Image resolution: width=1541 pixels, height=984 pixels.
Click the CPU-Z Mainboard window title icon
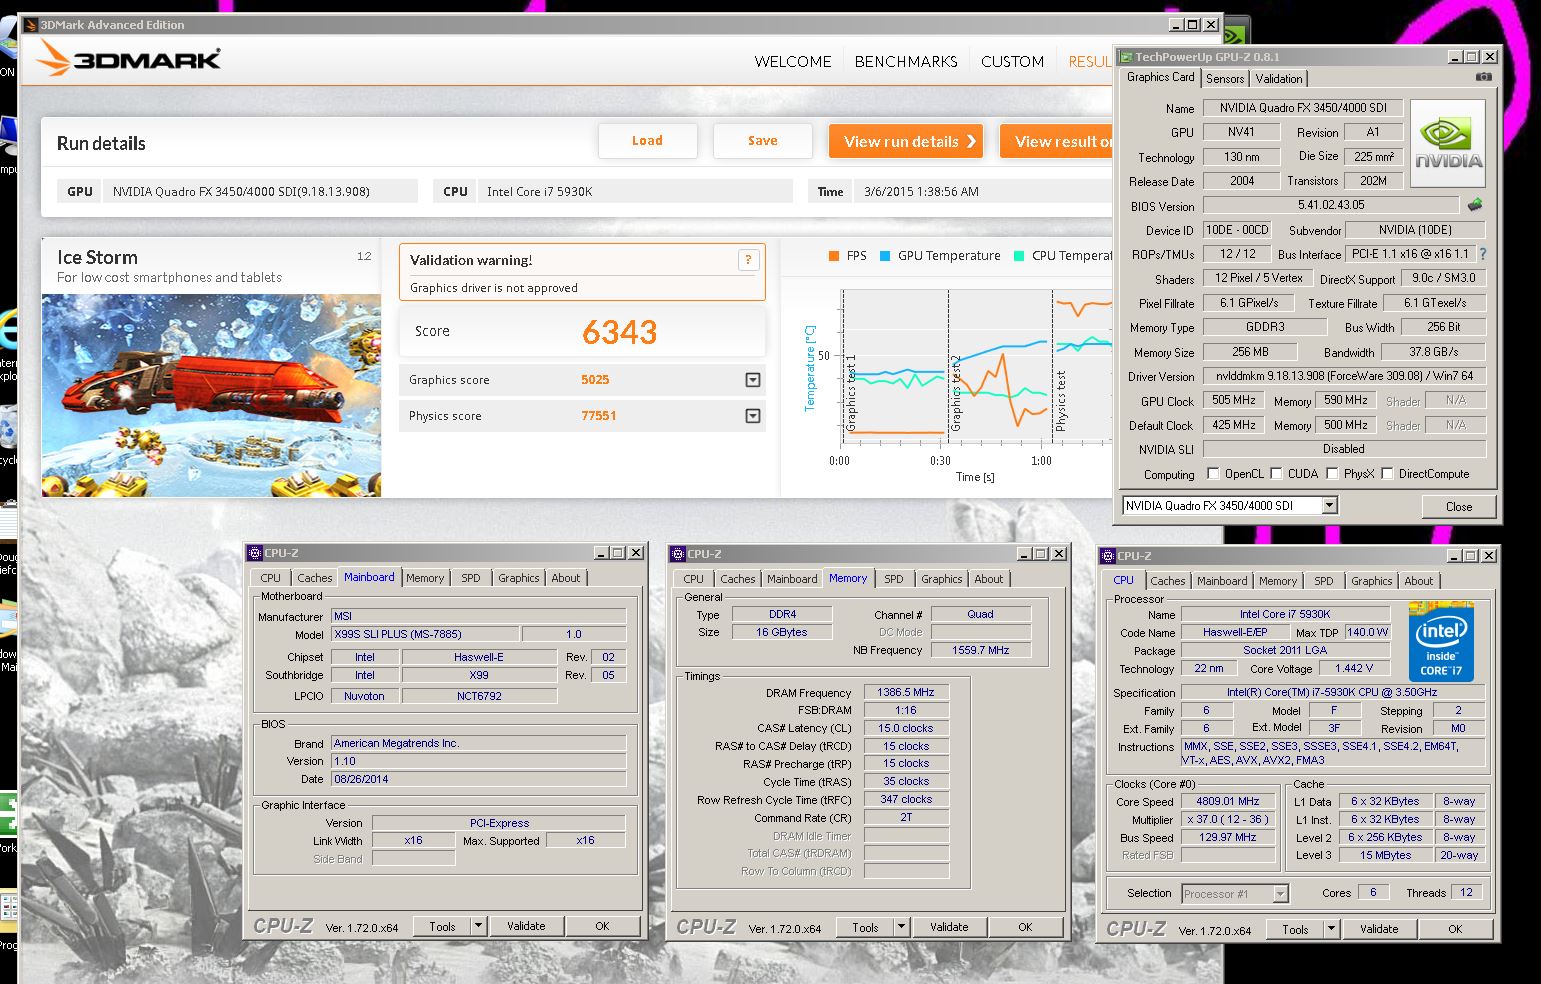click(x=255, y=553)
